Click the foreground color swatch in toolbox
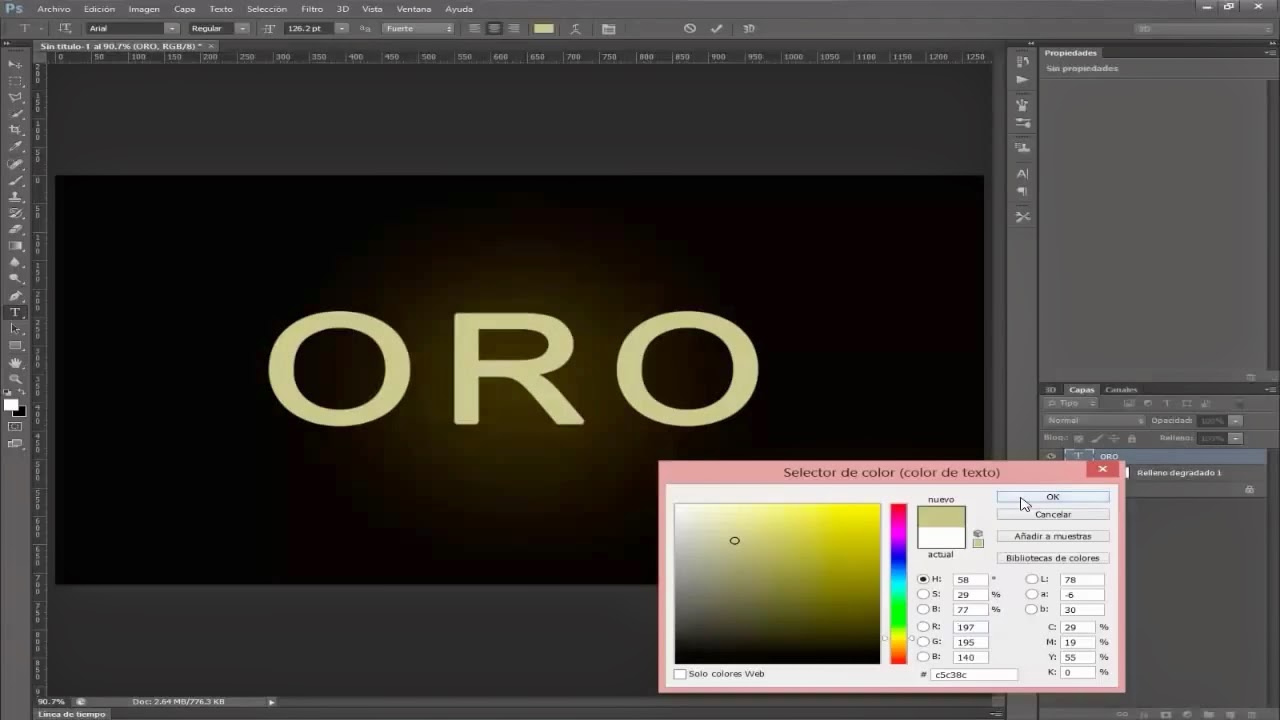1280x720 pixels. pos(11,405)
